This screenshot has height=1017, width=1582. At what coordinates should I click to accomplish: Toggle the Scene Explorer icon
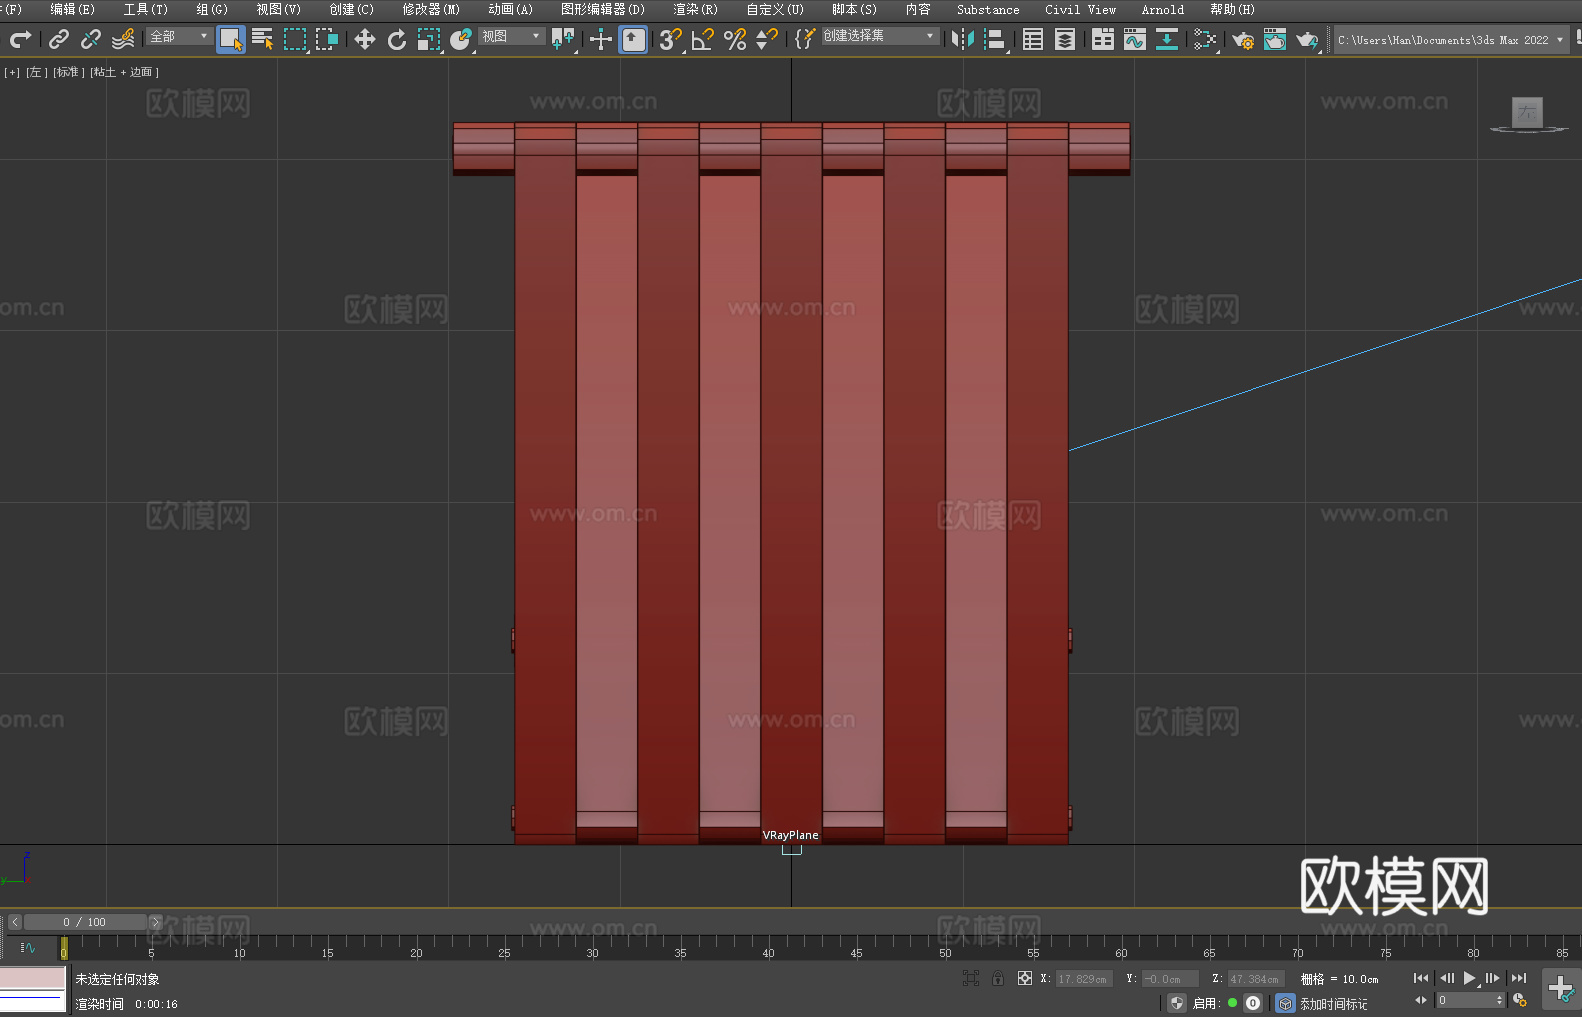[x=1033, y=39]
